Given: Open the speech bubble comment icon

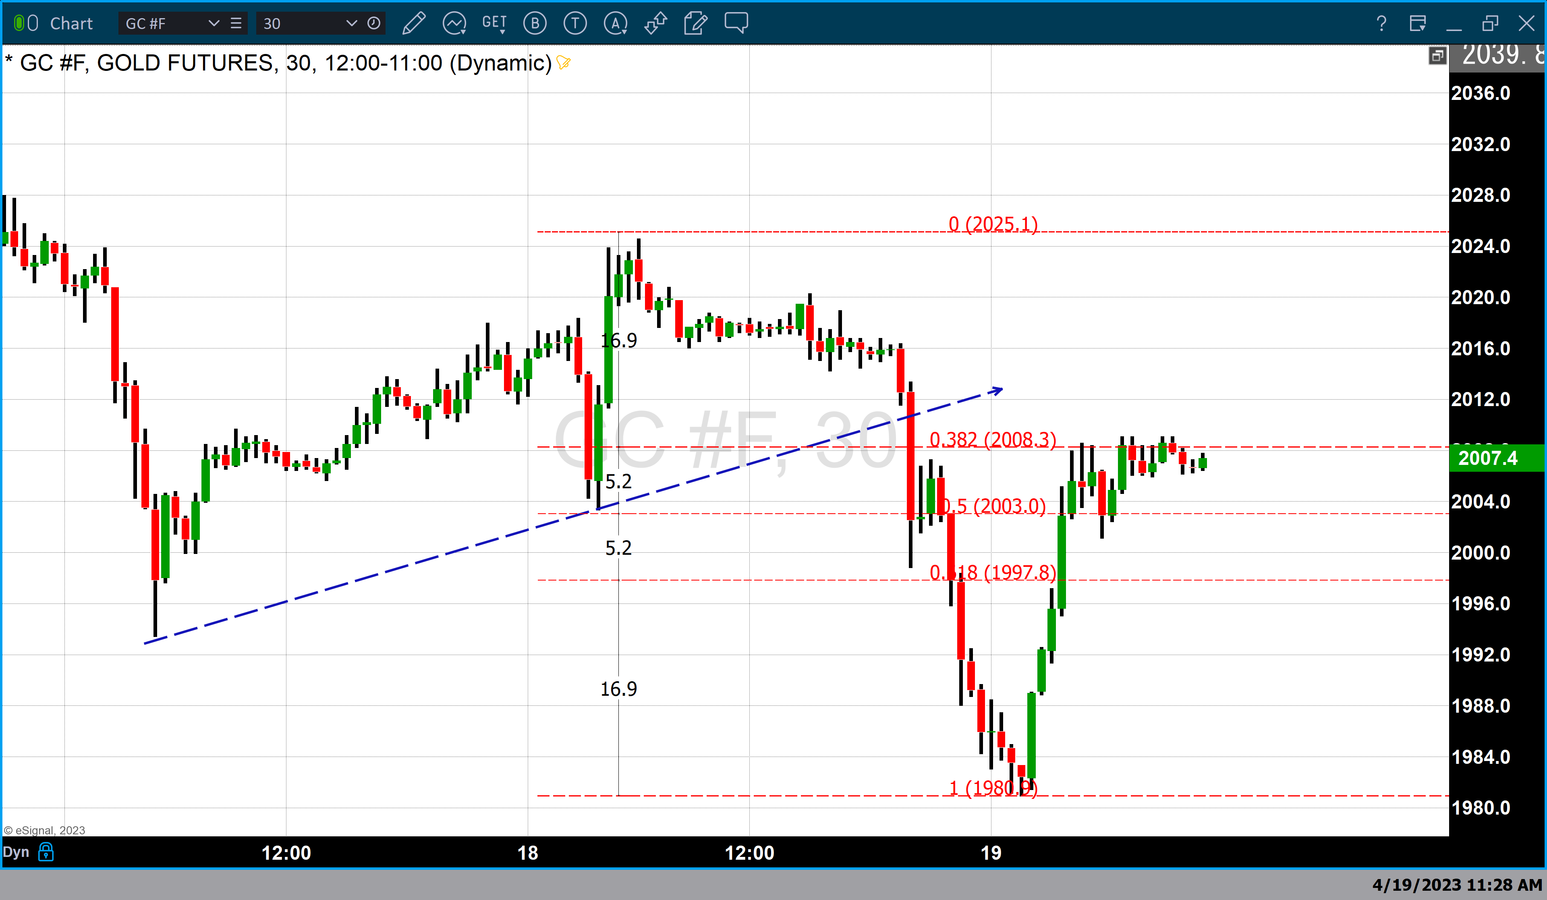Looking at the screenshot, I should (736, 23).
